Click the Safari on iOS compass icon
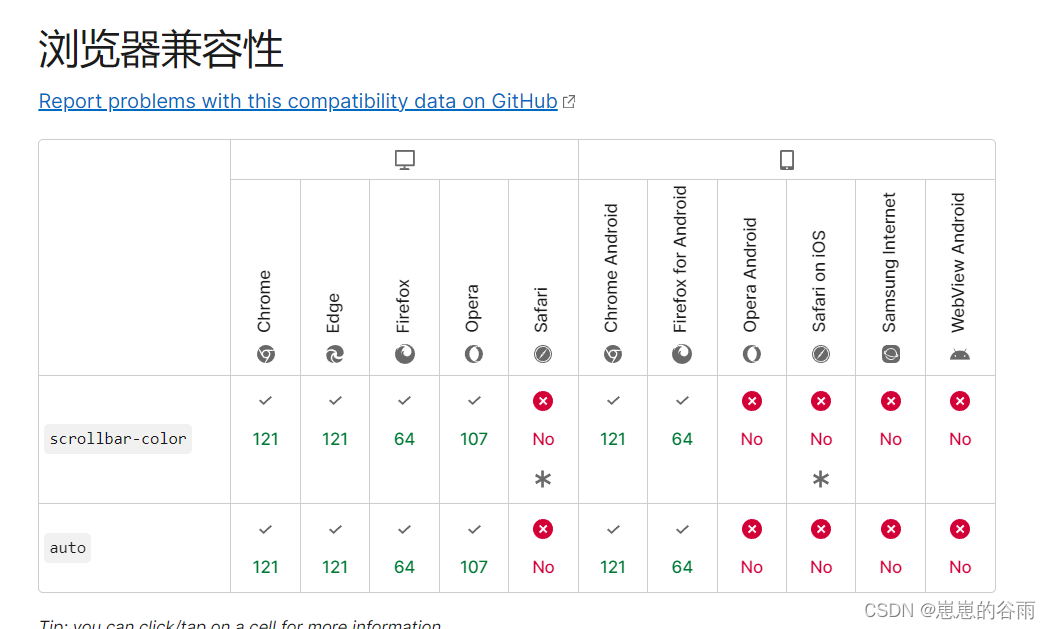This screenshot has height=629, width=1051. (x=820, y=354)
